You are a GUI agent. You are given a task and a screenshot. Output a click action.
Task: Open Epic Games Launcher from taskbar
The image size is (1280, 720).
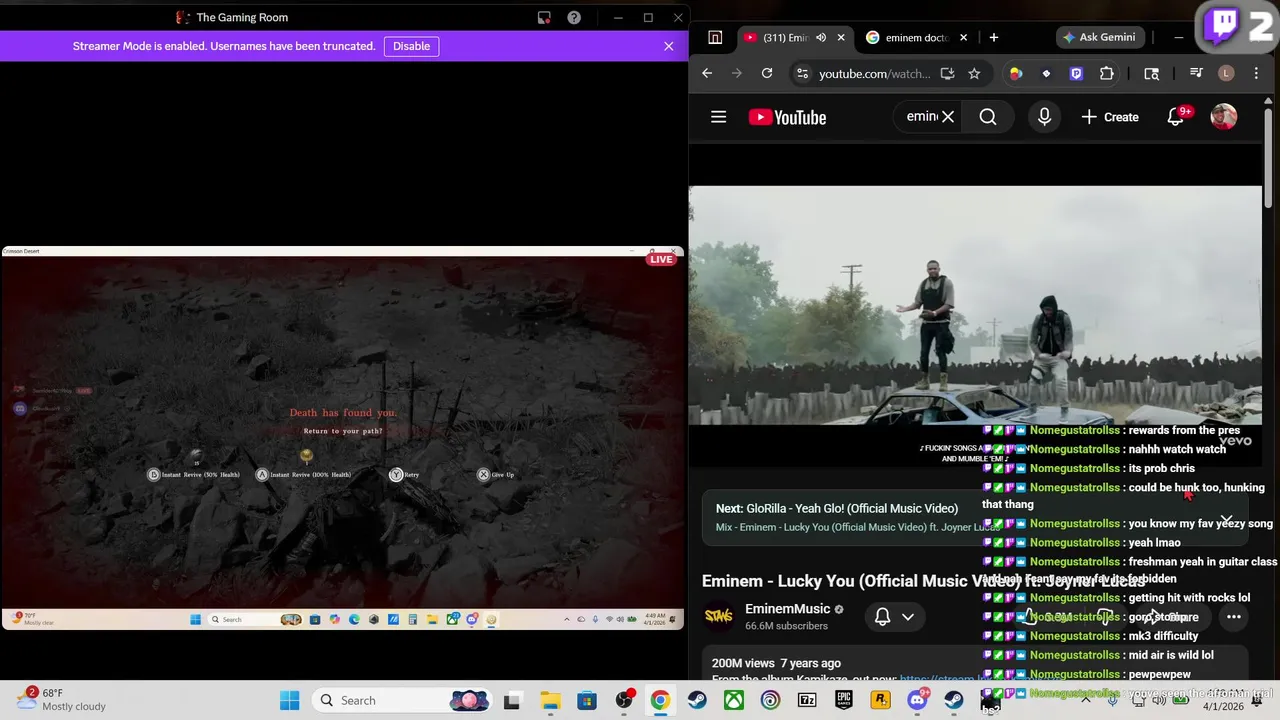coord(844,700)
